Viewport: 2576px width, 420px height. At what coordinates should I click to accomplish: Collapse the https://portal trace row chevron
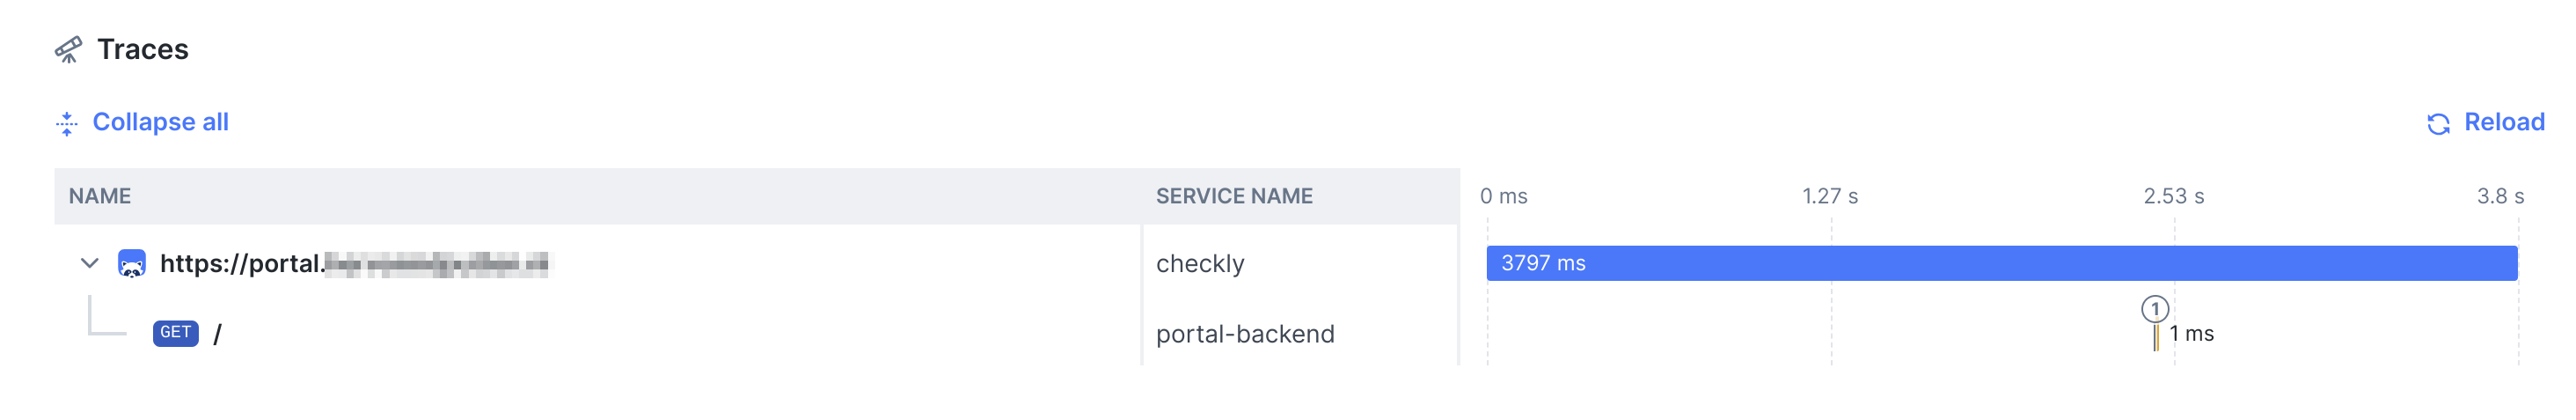[90, 264]
